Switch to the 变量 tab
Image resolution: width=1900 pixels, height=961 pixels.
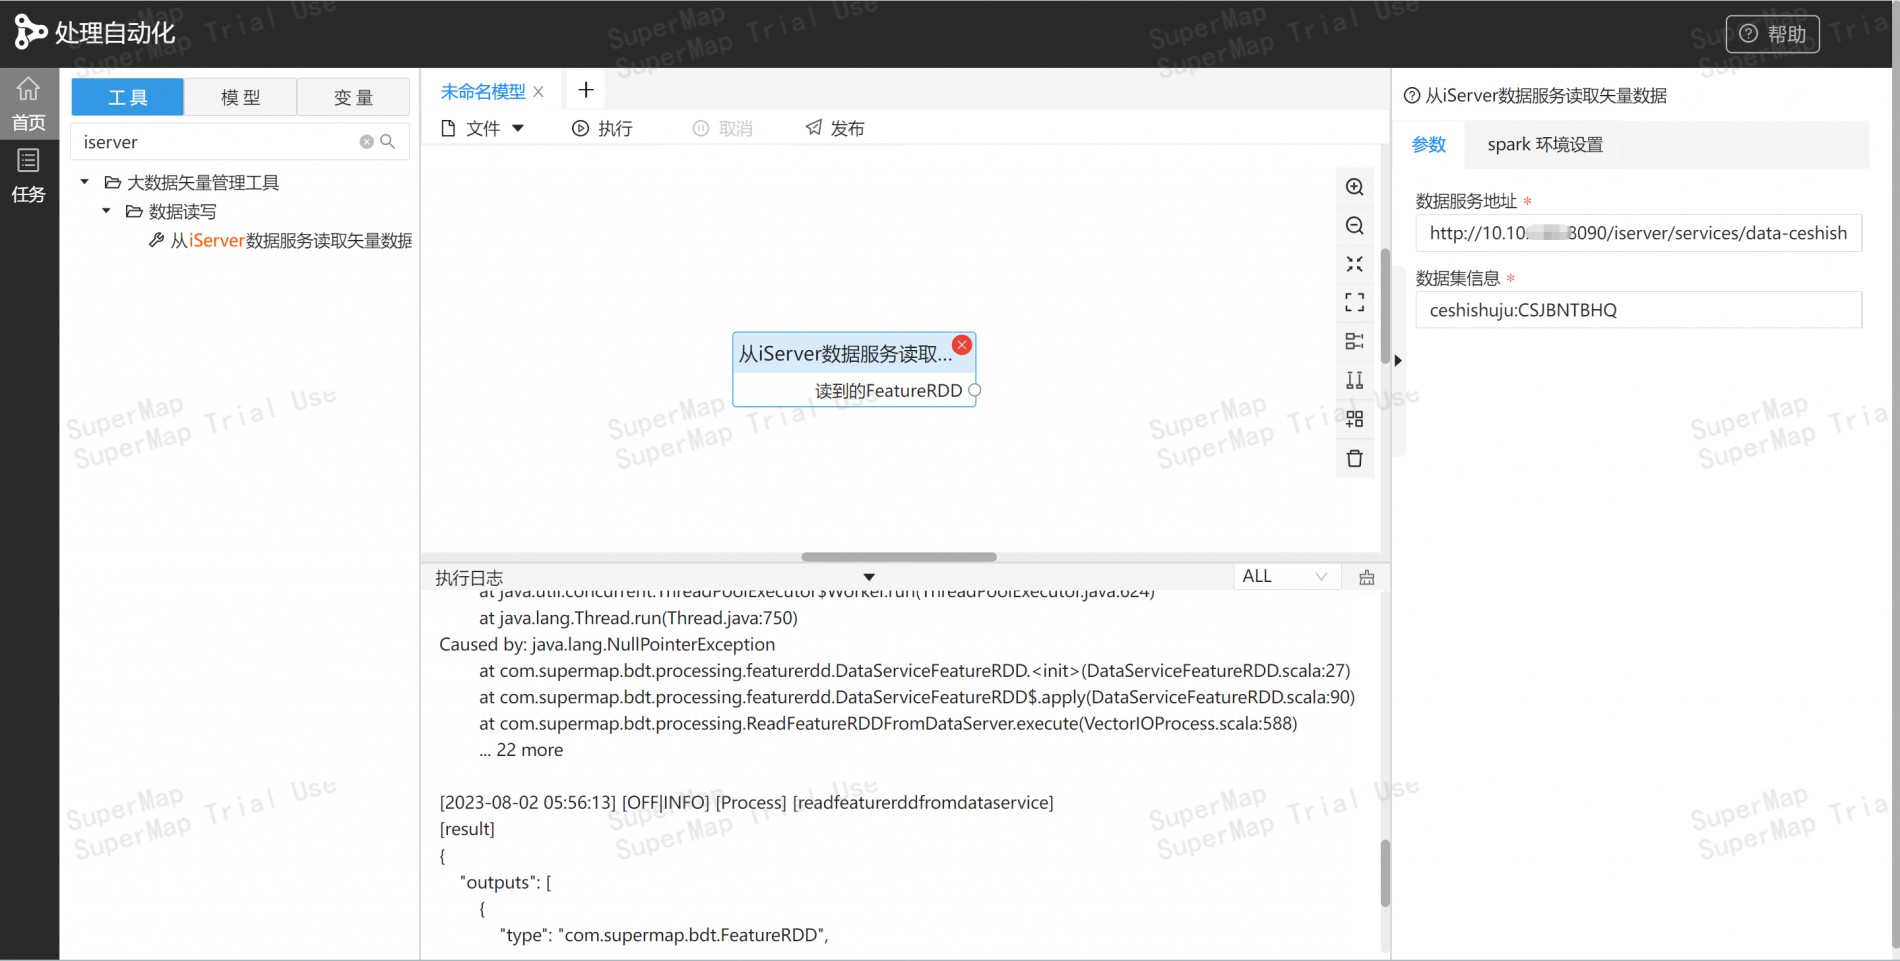tap(353, 97)
